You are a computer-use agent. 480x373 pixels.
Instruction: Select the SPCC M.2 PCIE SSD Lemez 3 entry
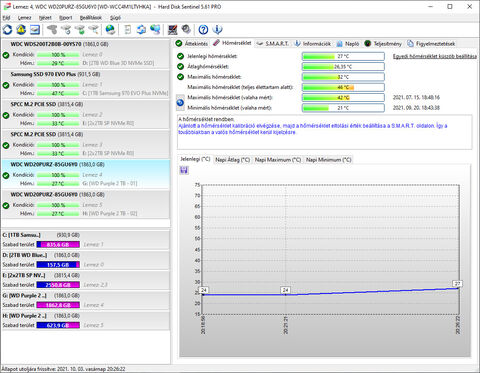pyautogui.click(x=85, y=144)
